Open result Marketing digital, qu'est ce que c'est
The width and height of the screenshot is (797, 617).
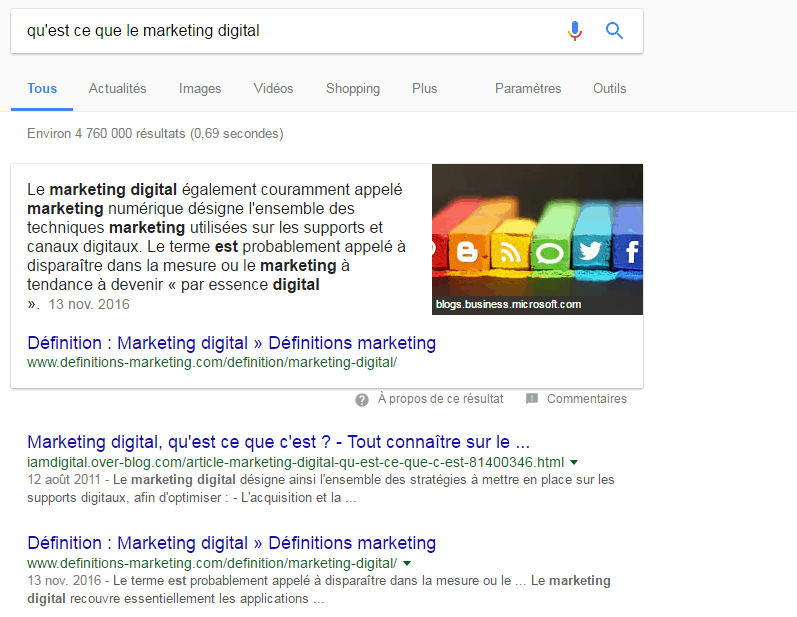pyautogui.click(x=279, y=442)
